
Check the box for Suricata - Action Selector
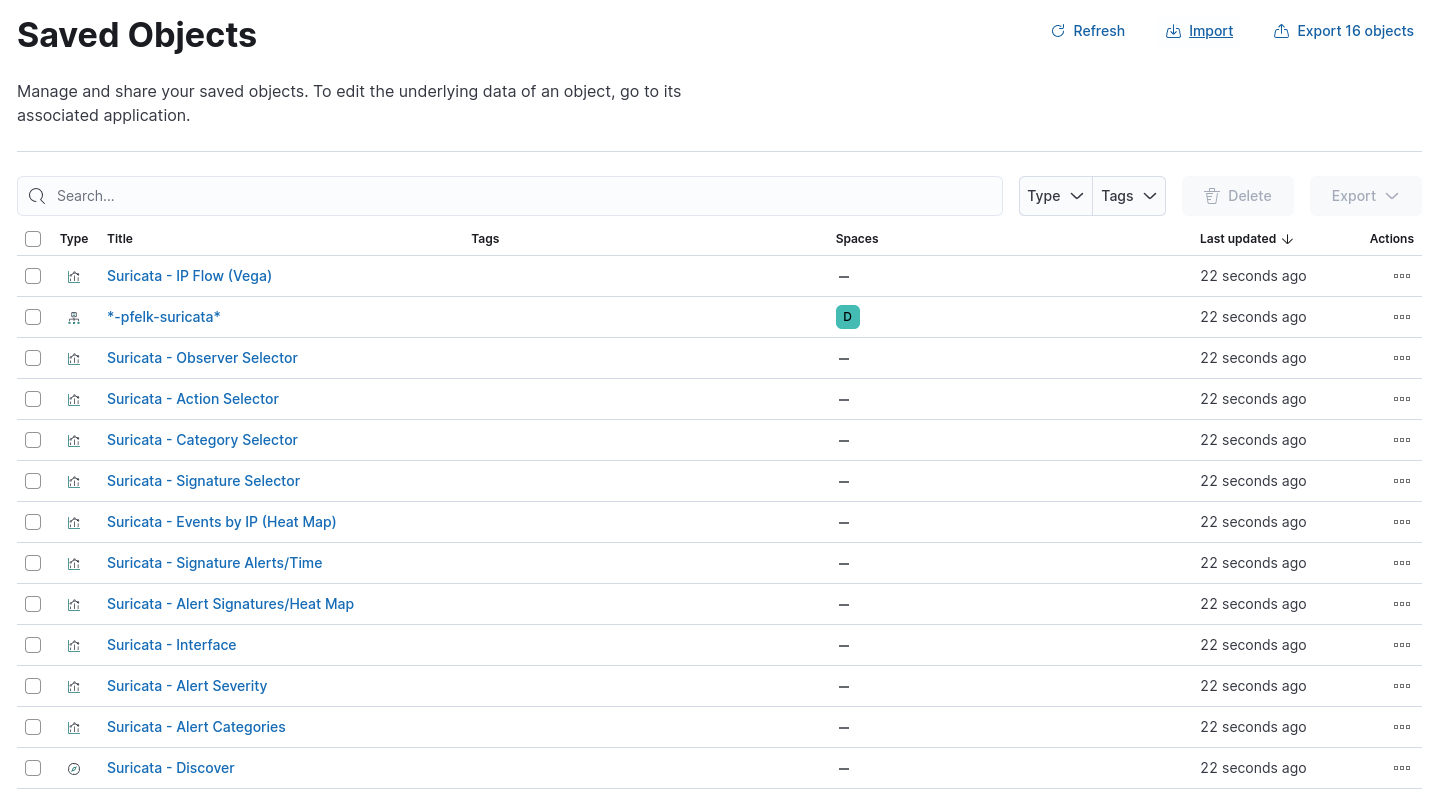point(33,399)
